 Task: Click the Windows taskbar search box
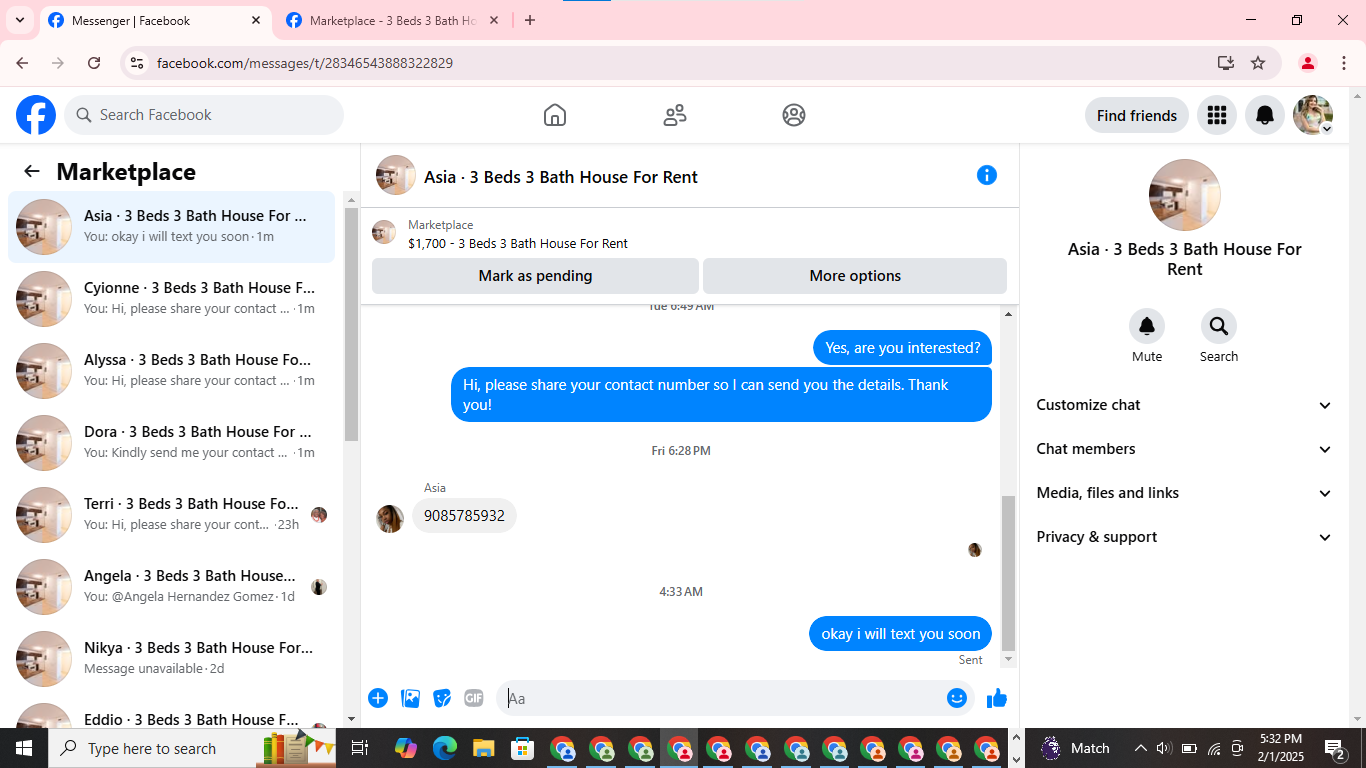click(x=192, y=748)
